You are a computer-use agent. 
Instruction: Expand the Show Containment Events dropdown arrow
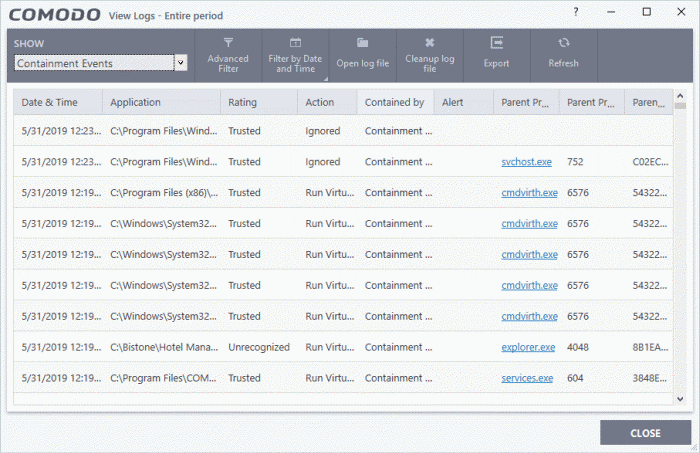coord(180,63)
